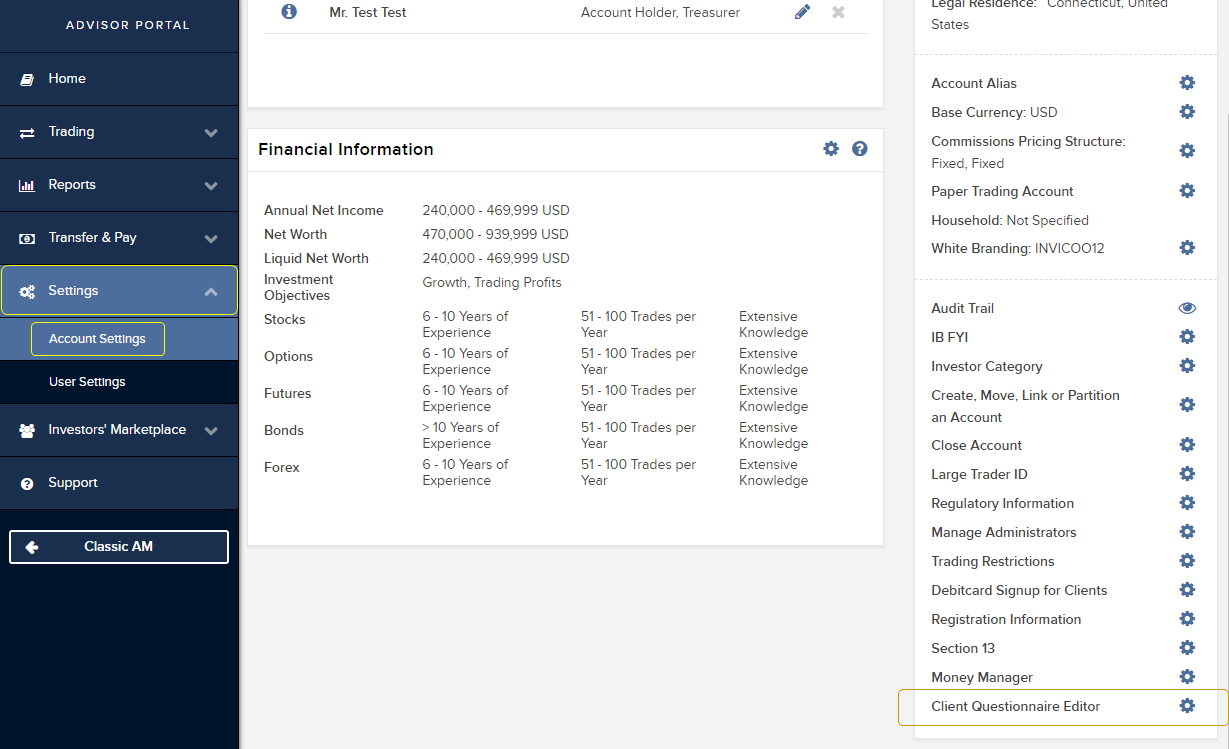
Task: View the Audit Trail via the eye icon
Action: (1187, 308)
